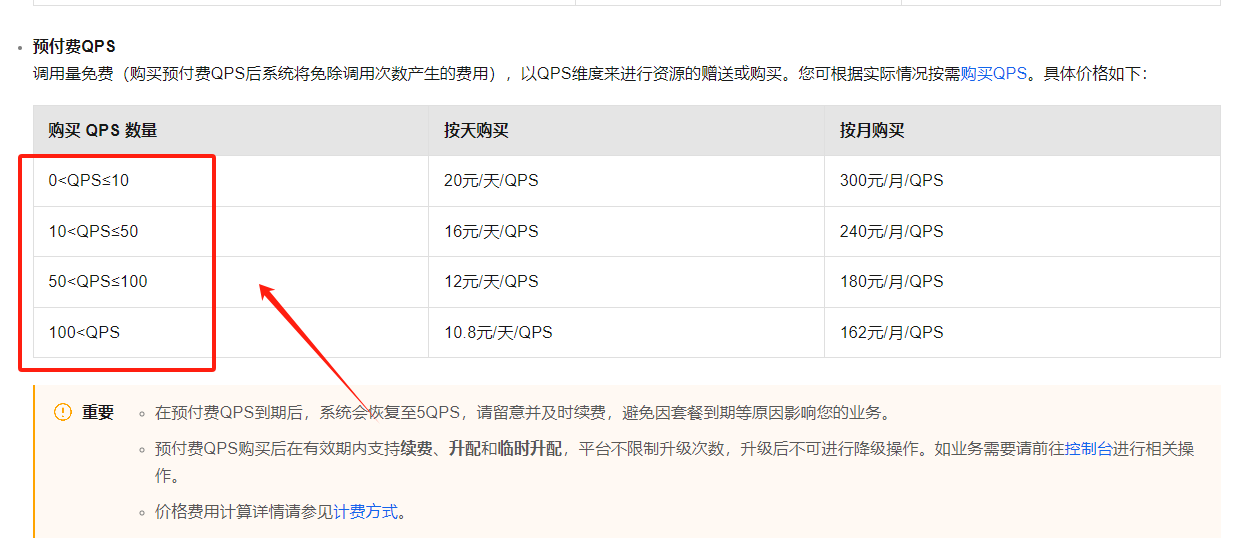
Task: Click the 180元/月/QPS price cell
Action: 1022,282
